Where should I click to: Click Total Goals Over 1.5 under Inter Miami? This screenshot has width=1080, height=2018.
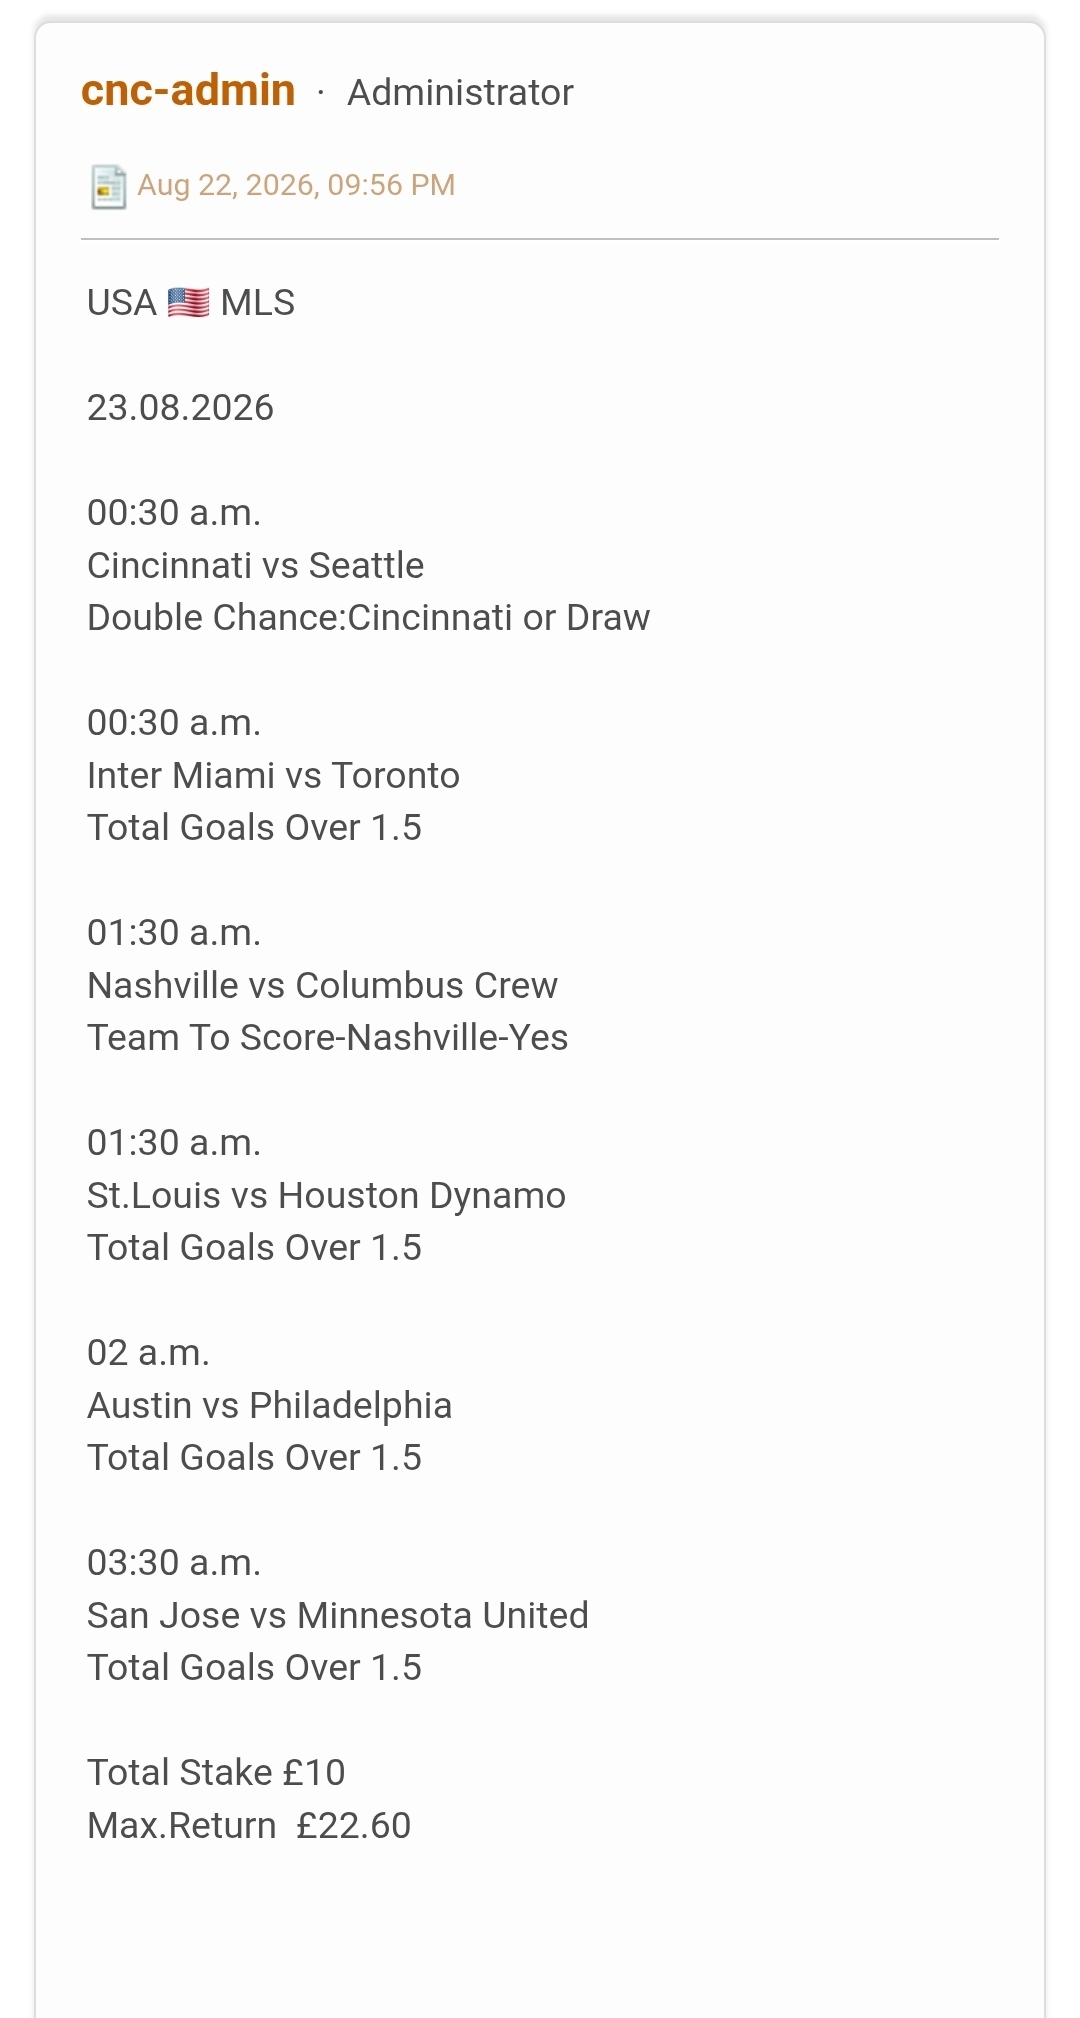coord(254,827)
